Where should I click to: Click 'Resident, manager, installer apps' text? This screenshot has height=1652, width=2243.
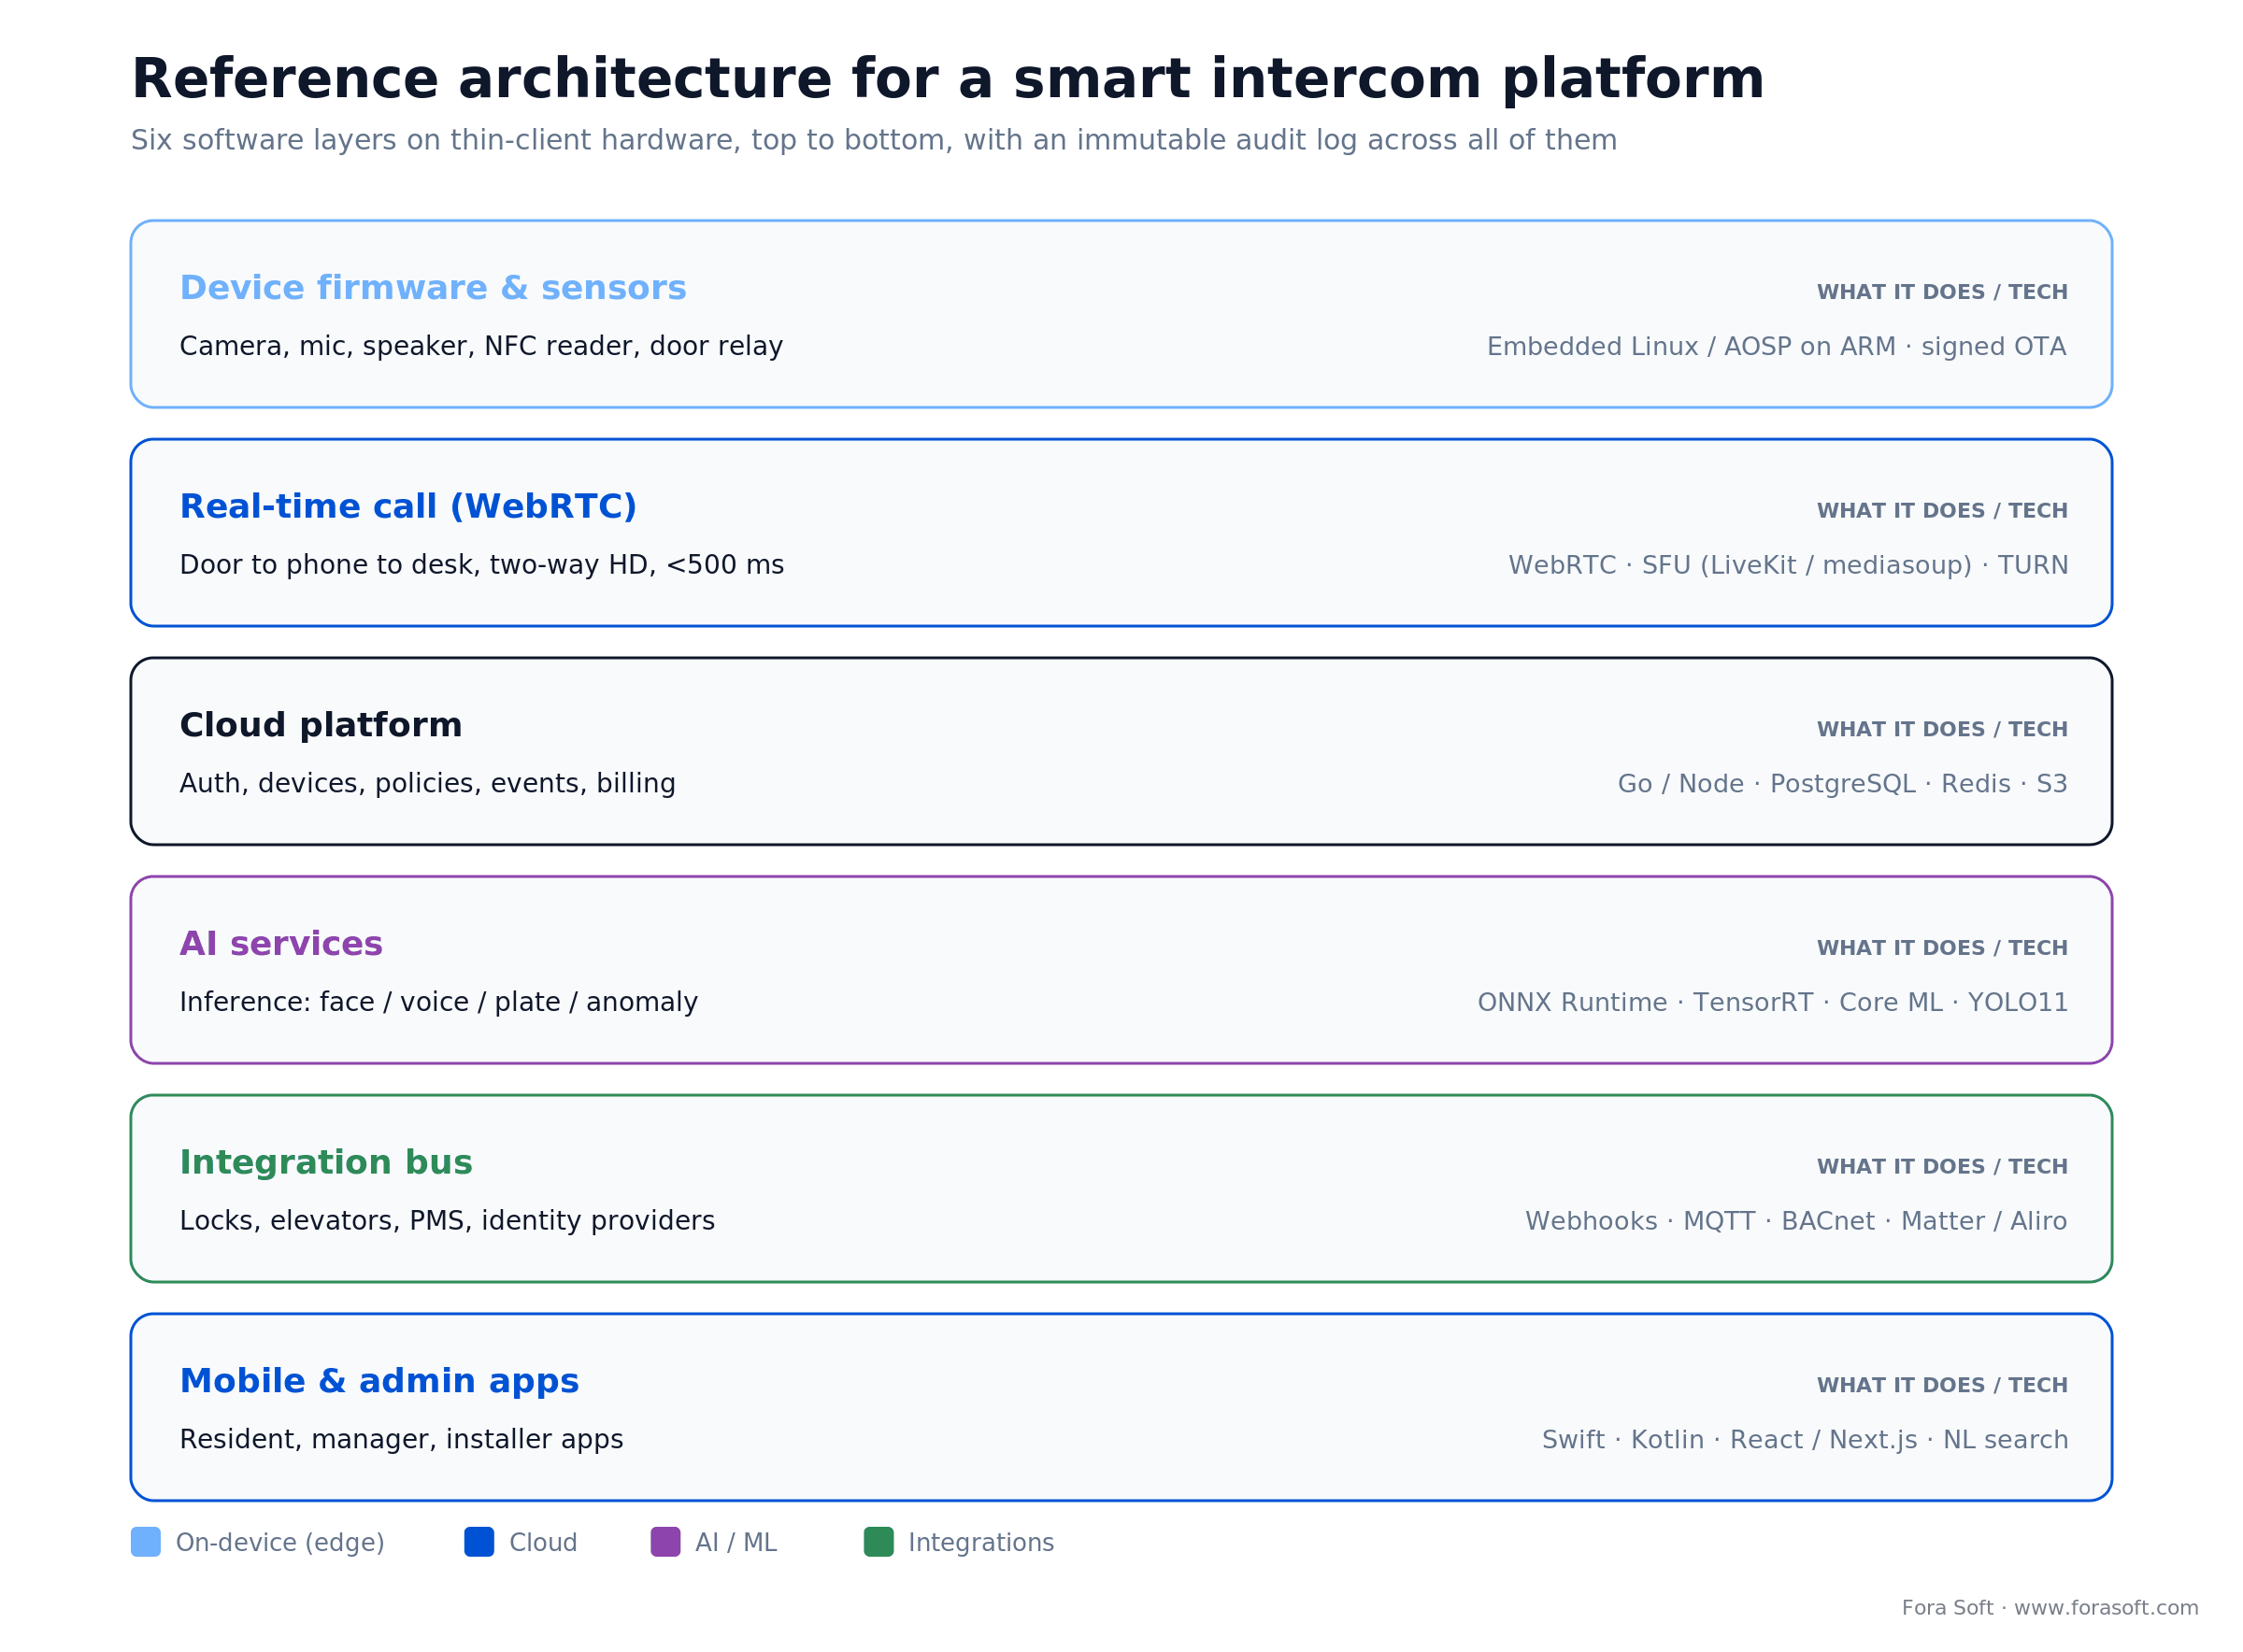401,1440
